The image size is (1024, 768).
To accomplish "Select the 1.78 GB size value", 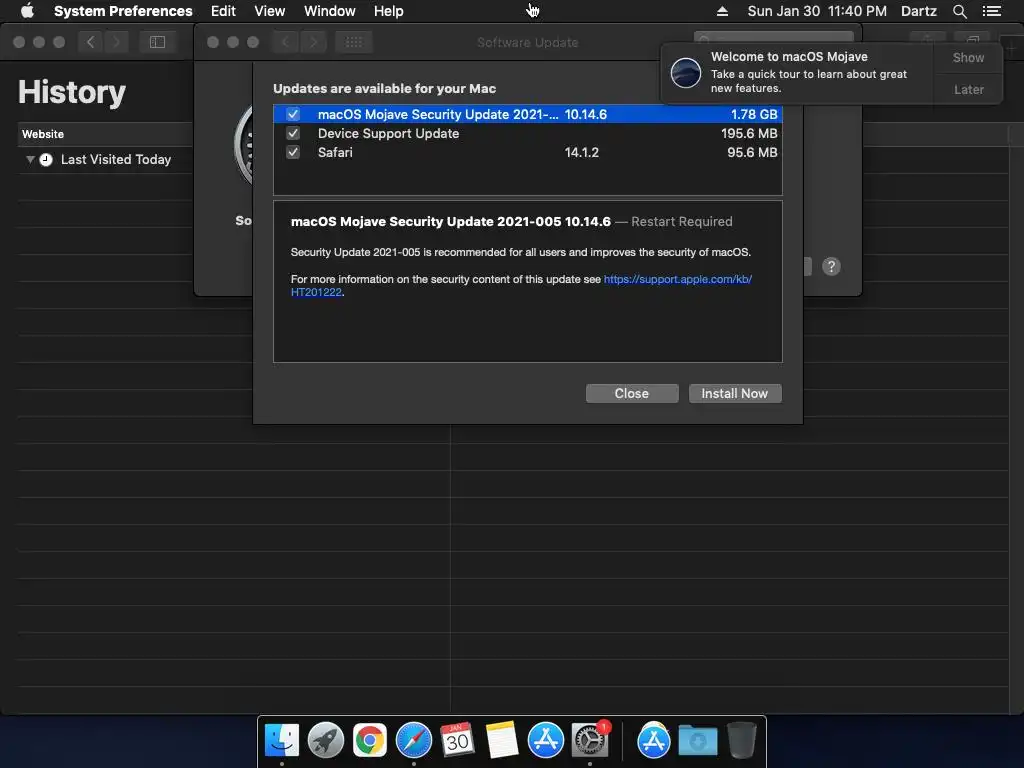I will 754,114.
